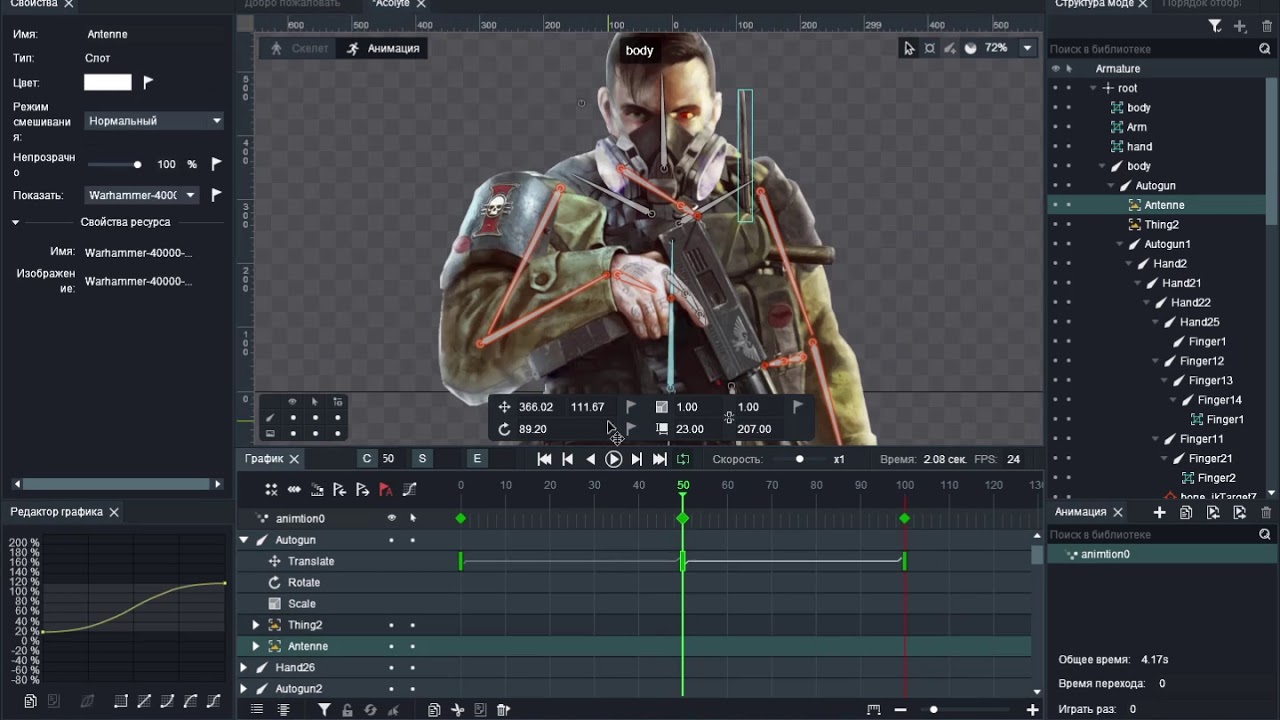Toggle visibility dot for Hand26 timeline row
Viewport: 1280px width, 720px height.
pyautogui.click(x=391, y=668)
